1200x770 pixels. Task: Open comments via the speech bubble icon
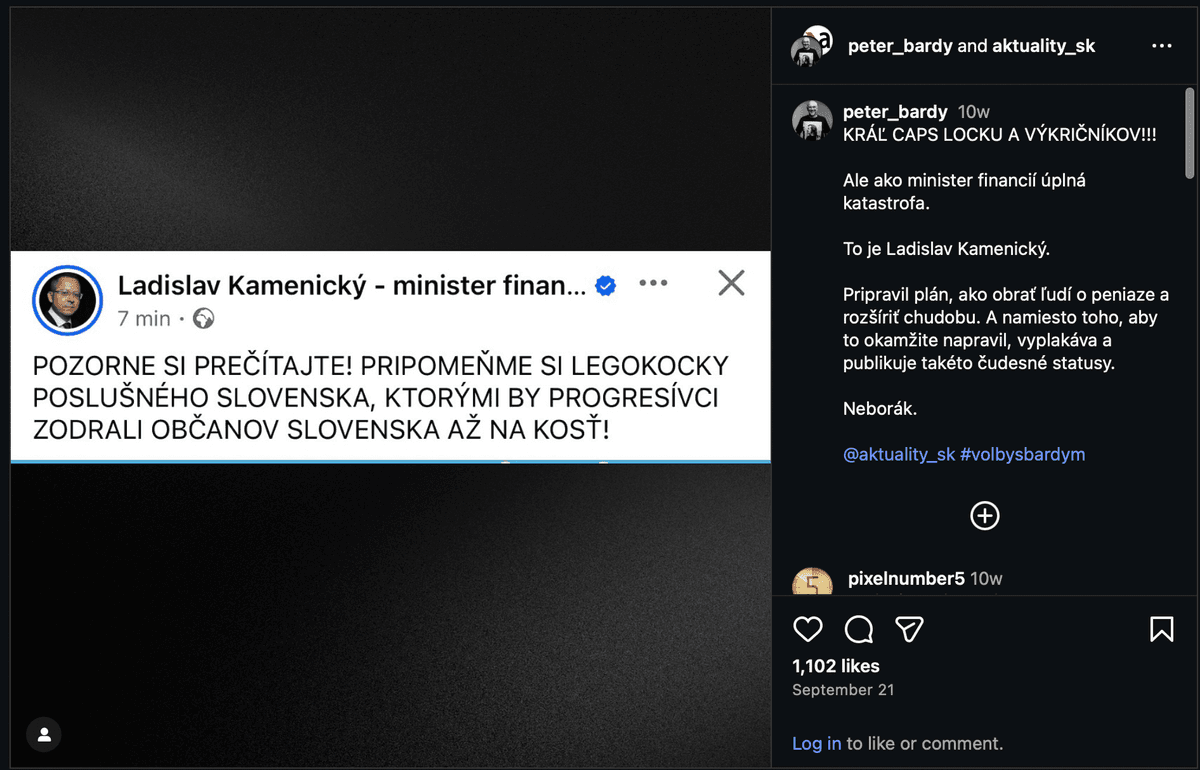coord(858,629)
